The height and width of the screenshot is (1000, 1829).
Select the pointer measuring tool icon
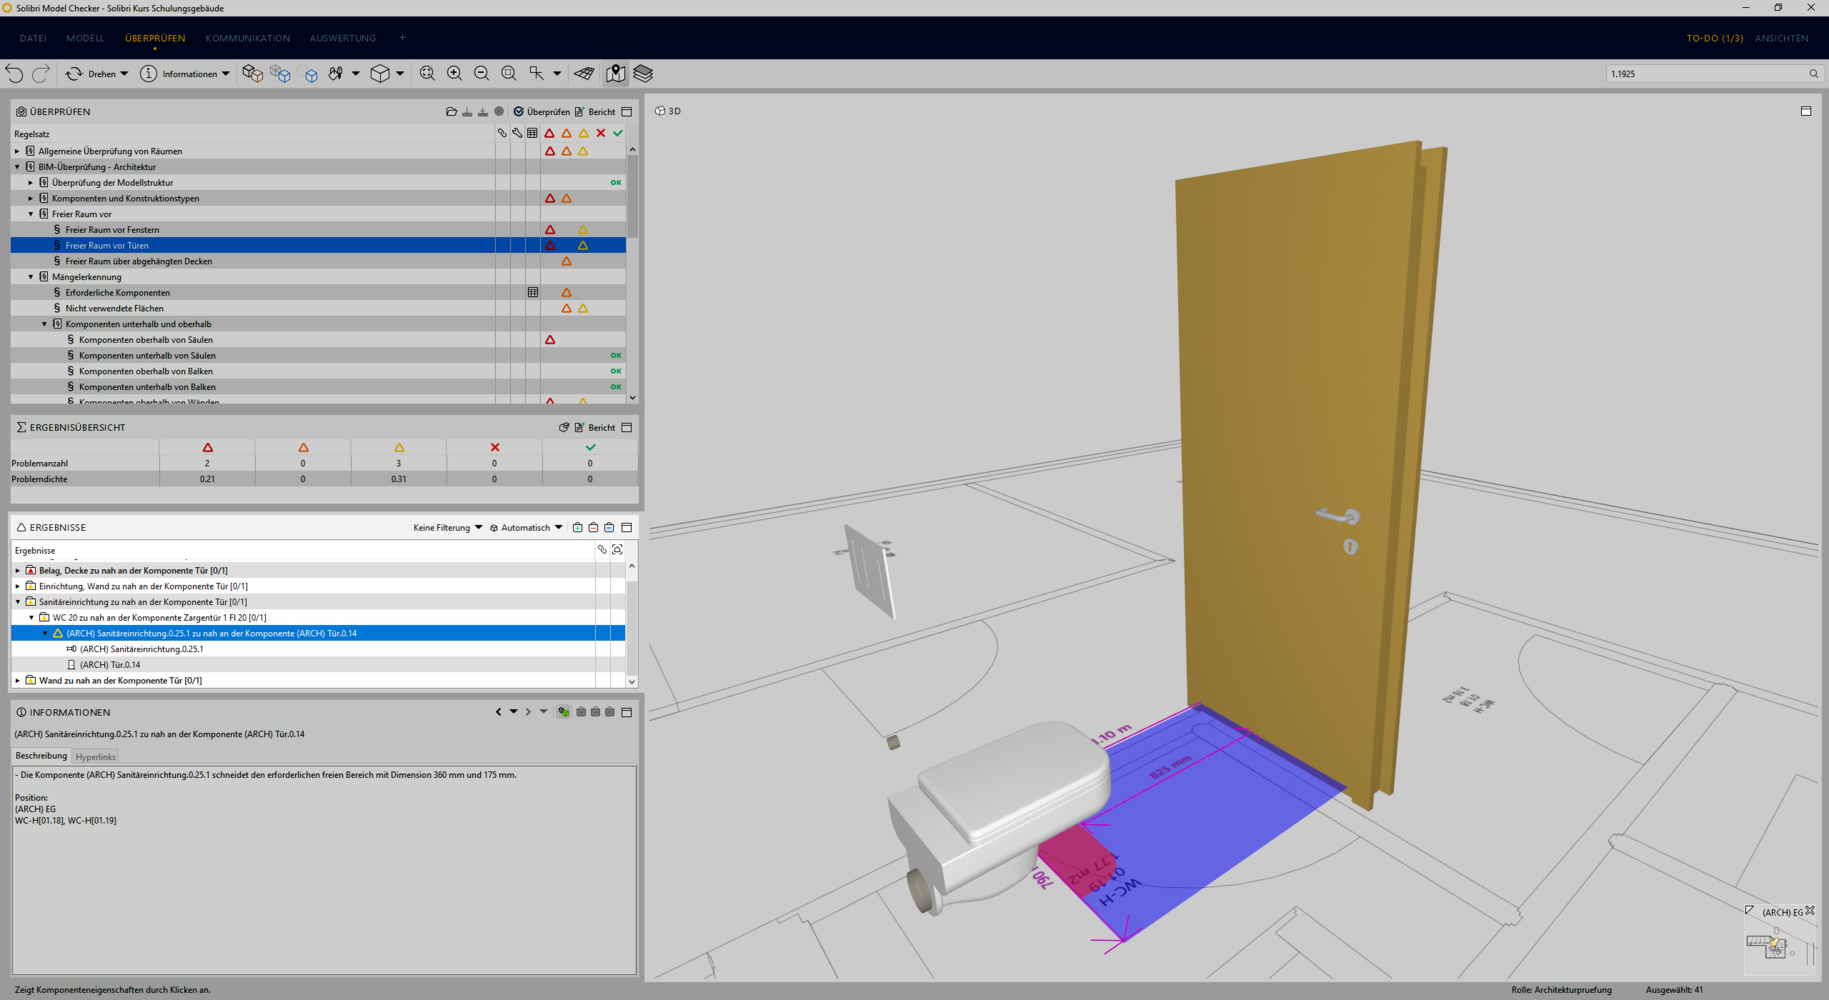(536, 73)
